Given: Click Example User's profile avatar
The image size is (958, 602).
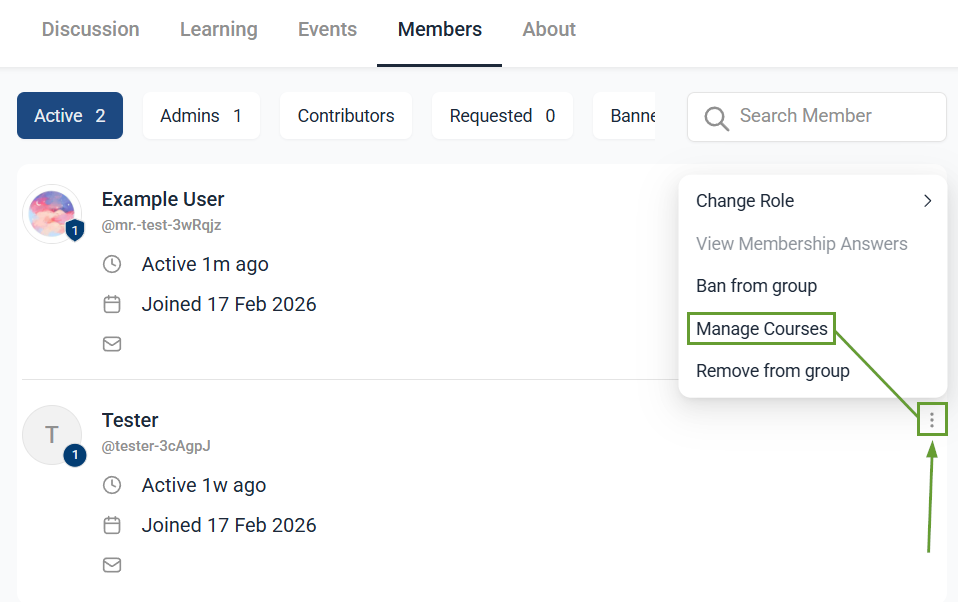Looking at the screenshot, I should point(52,213).
